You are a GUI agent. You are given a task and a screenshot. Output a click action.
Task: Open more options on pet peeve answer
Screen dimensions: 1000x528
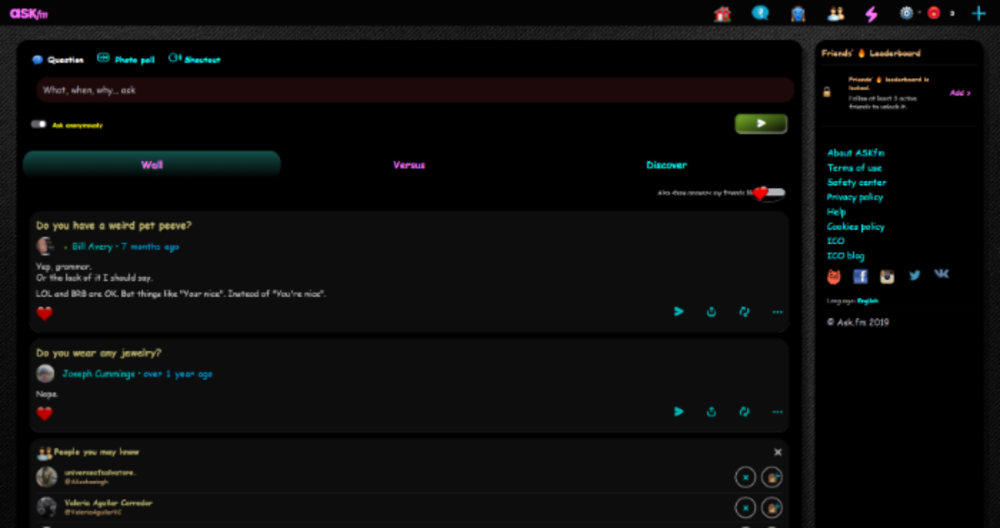pos(777,312)
